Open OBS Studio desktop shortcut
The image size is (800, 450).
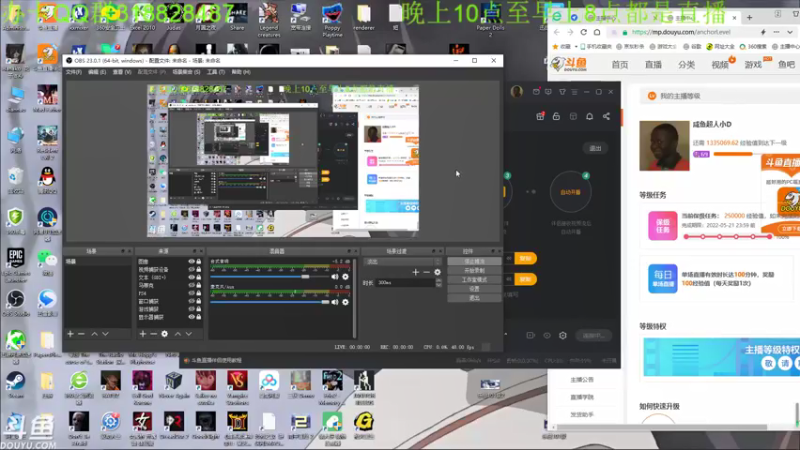15,303
